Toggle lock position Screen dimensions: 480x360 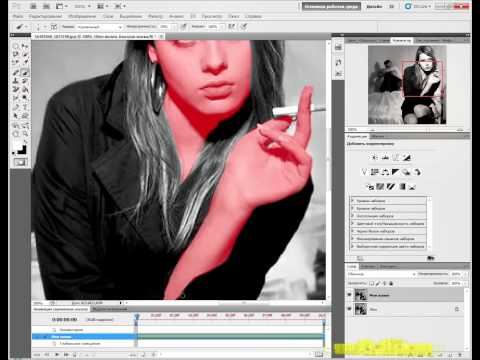384,283
